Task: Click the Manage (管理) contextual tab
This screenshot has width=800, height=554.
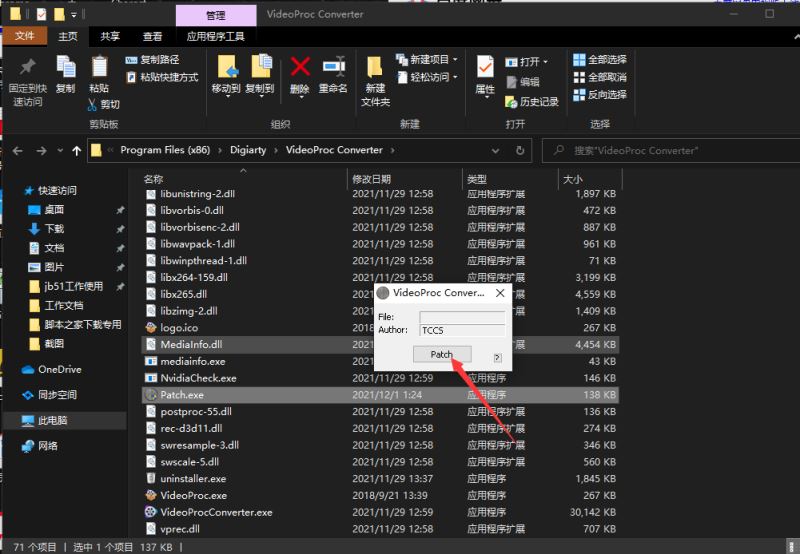Action: 216,15
